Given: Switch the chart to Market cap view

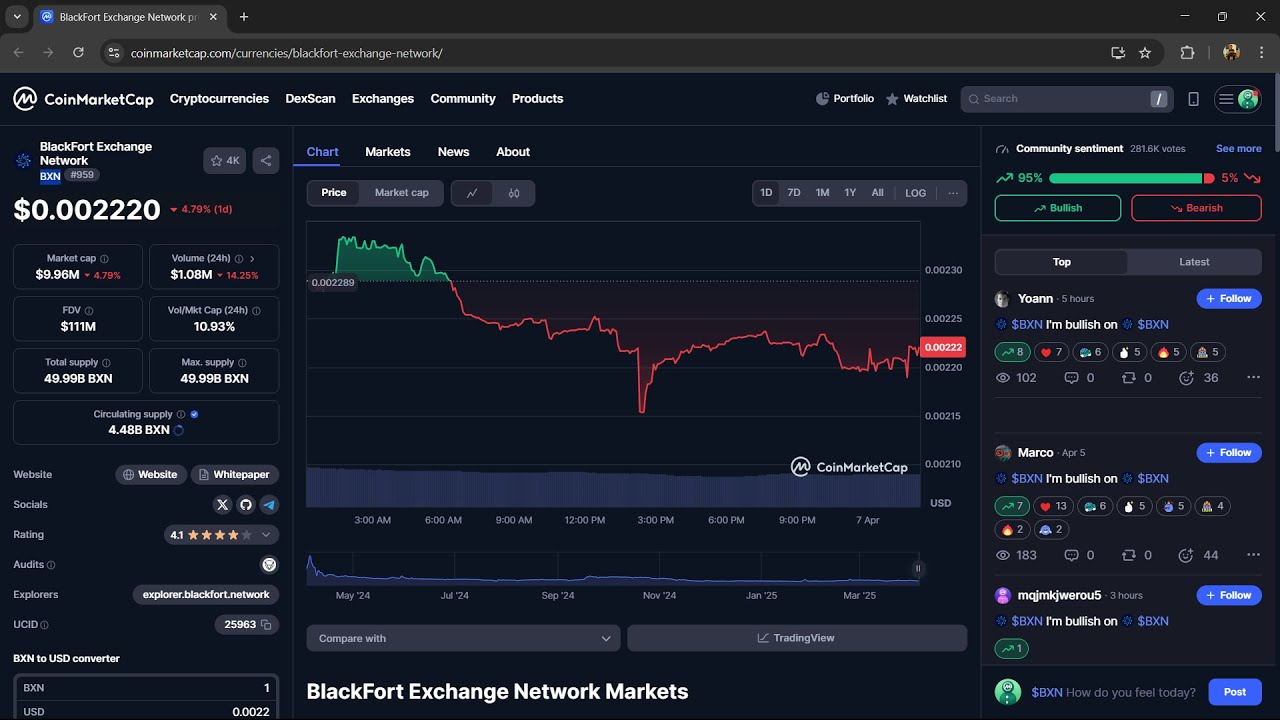Looking at the screenshot, I should (402, 193).
